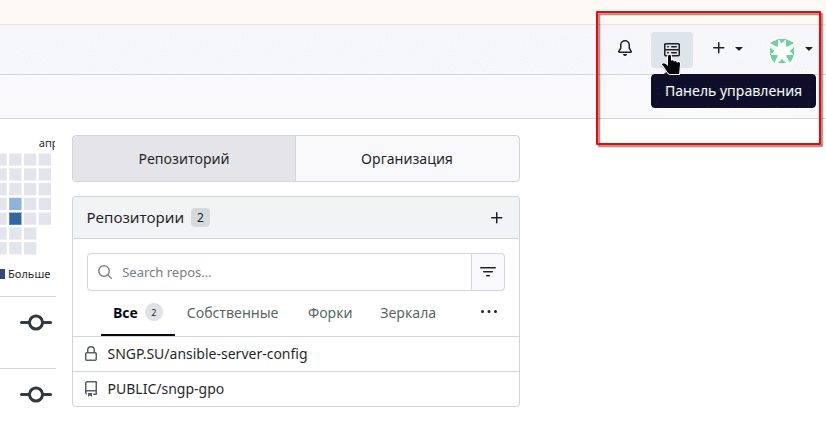Screen dimensions: 826x426
Task: Click the upper commit icon in activity feed
Action: [36, 322]
